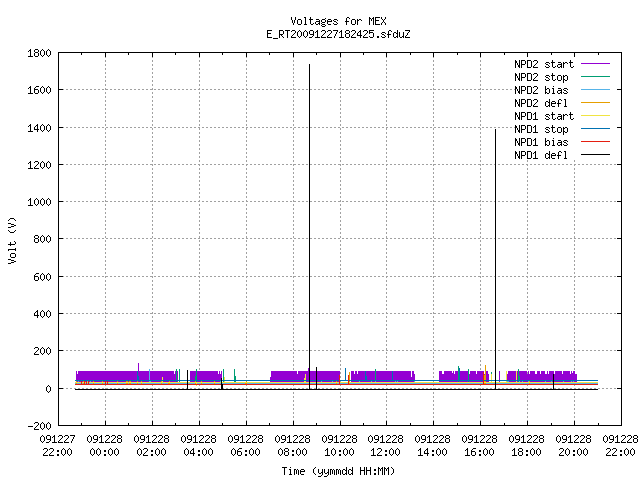Image resolution: width=640 pixels, height=480 pixels.
Task: Click orange line sample beside NPD2 defl
Action: (595, 102)
